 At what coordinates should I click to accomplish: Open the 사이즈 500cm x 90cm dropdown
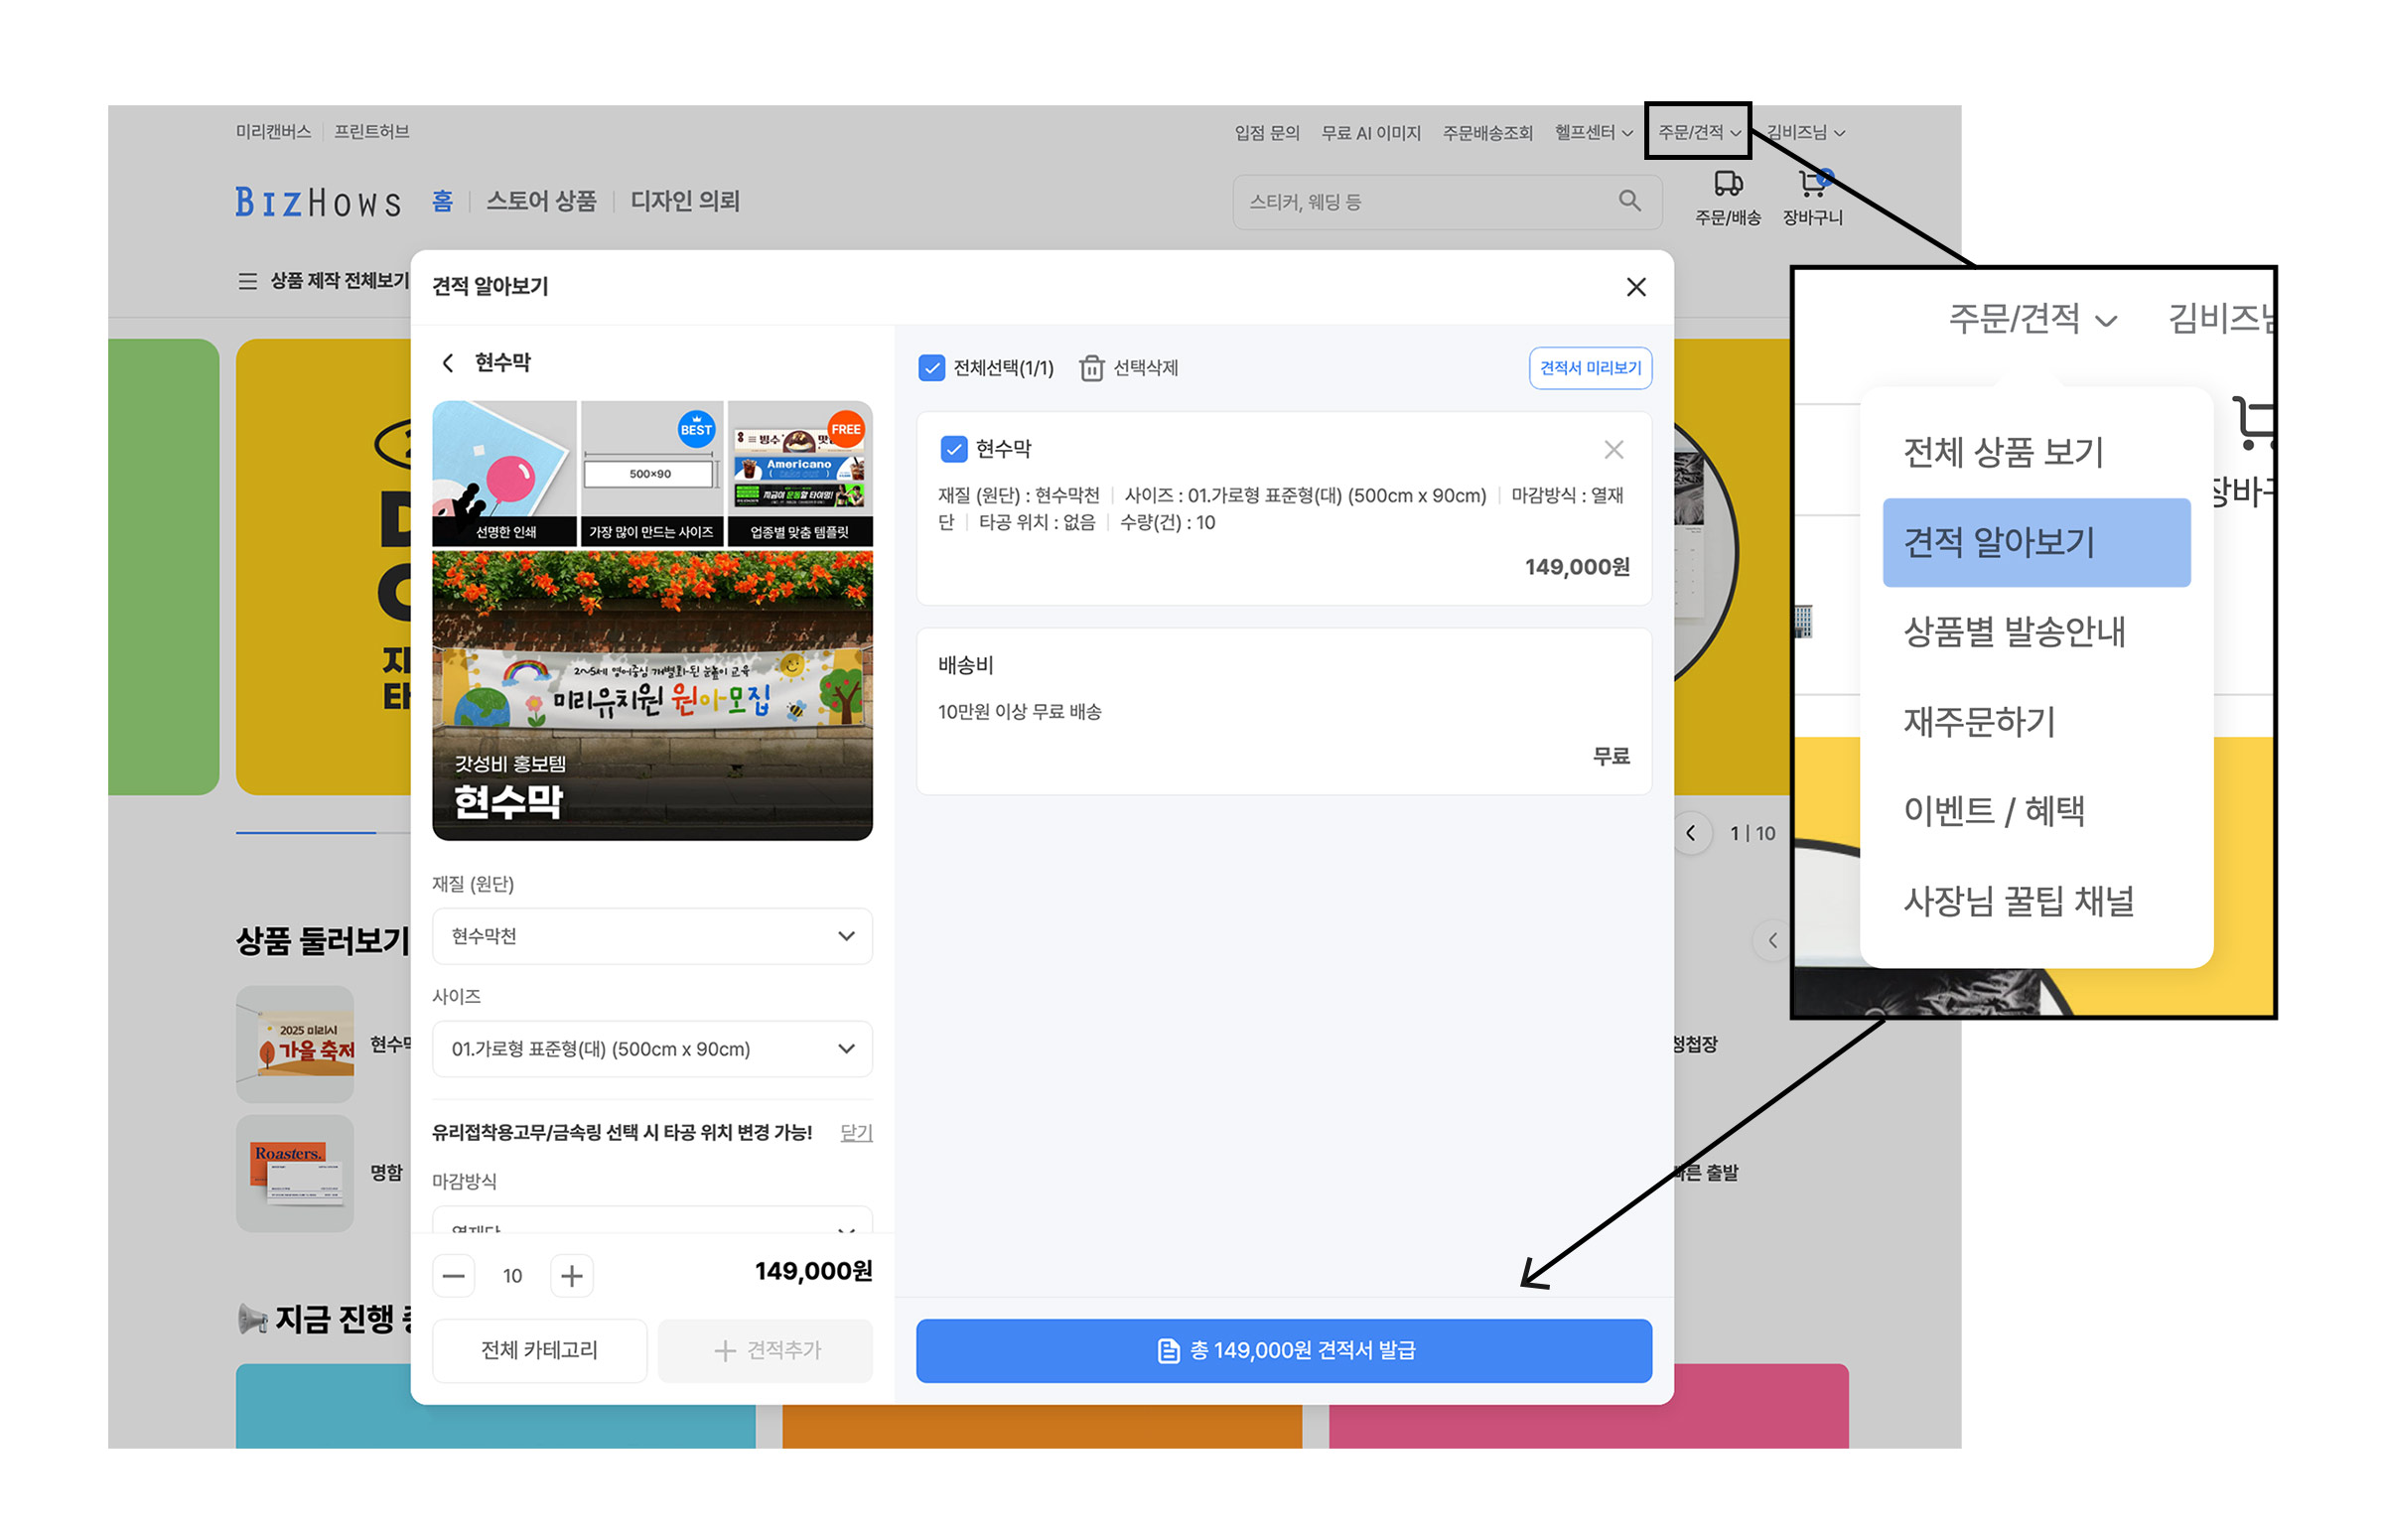click(x=652, y=1049)
